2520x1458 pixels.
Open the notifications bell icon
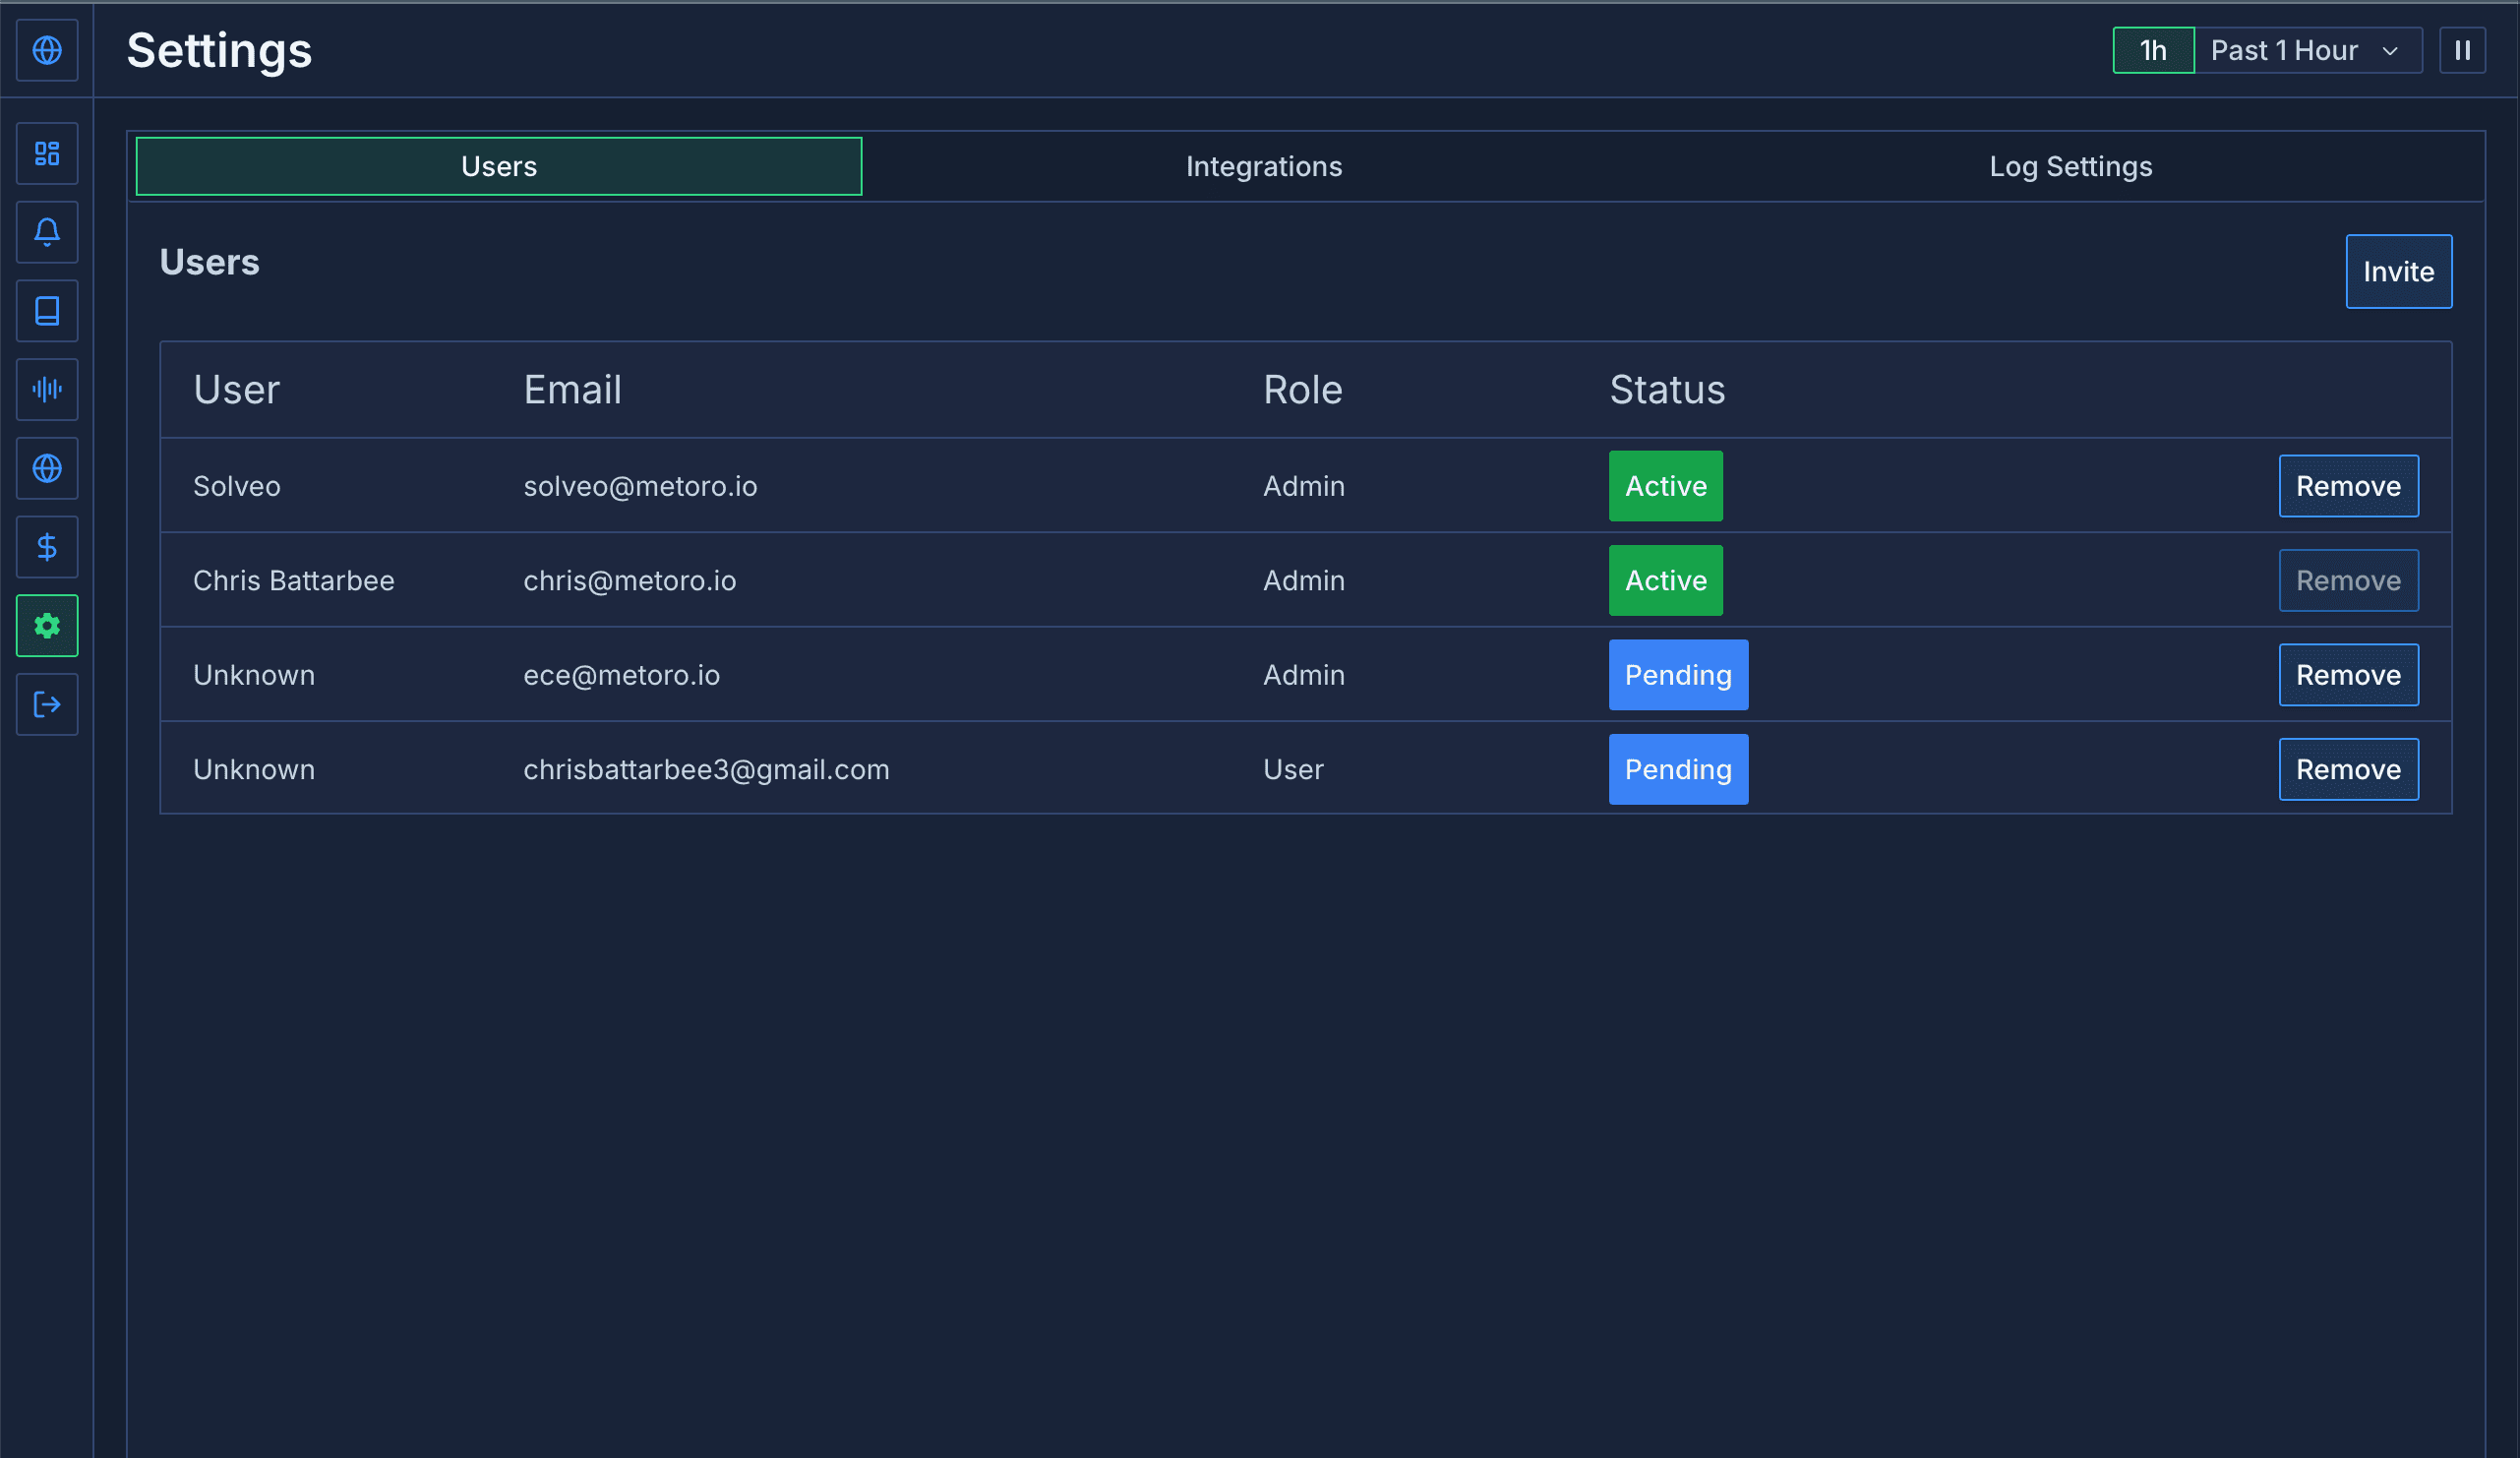point(47,231)
